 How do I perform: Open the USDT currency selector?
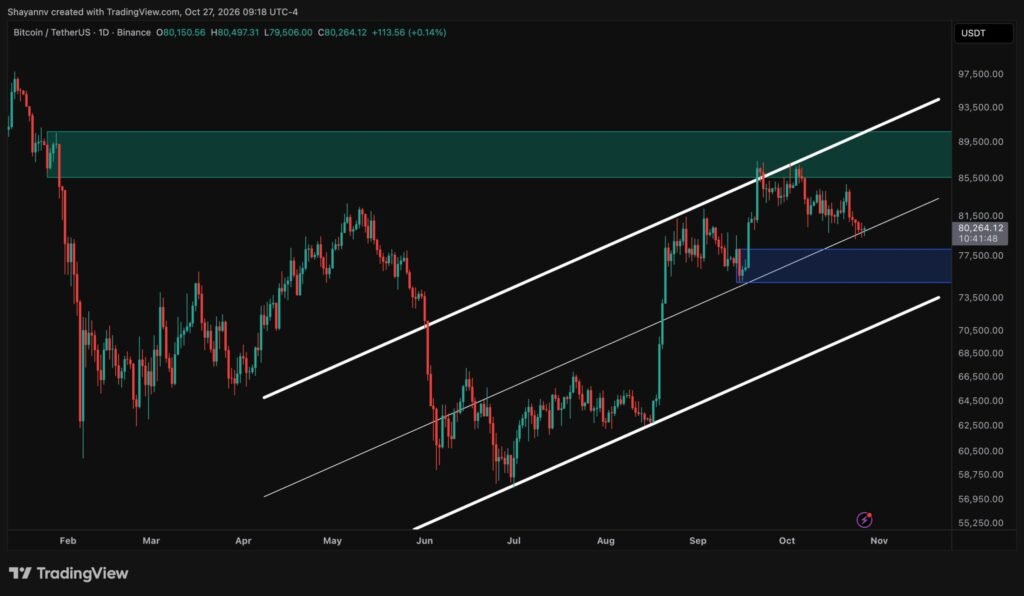984,33
